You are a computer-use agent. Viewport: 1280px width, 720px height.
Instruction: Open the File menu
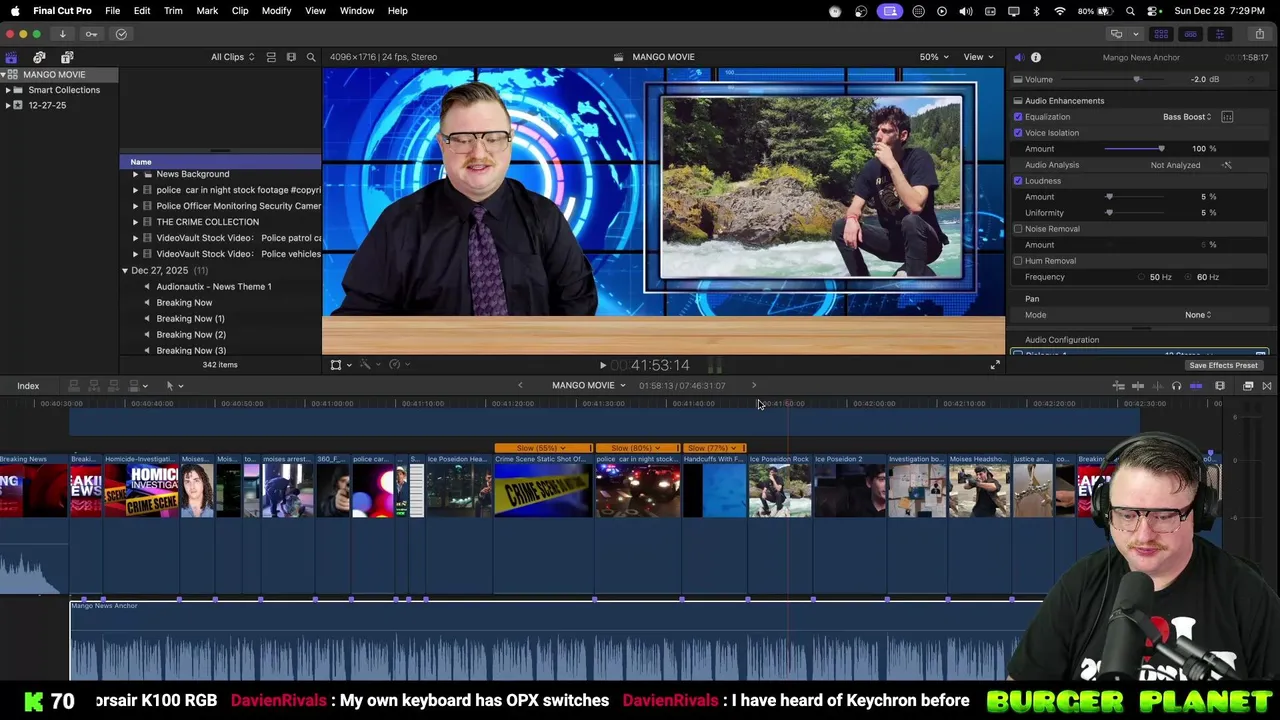click(113, 11)
